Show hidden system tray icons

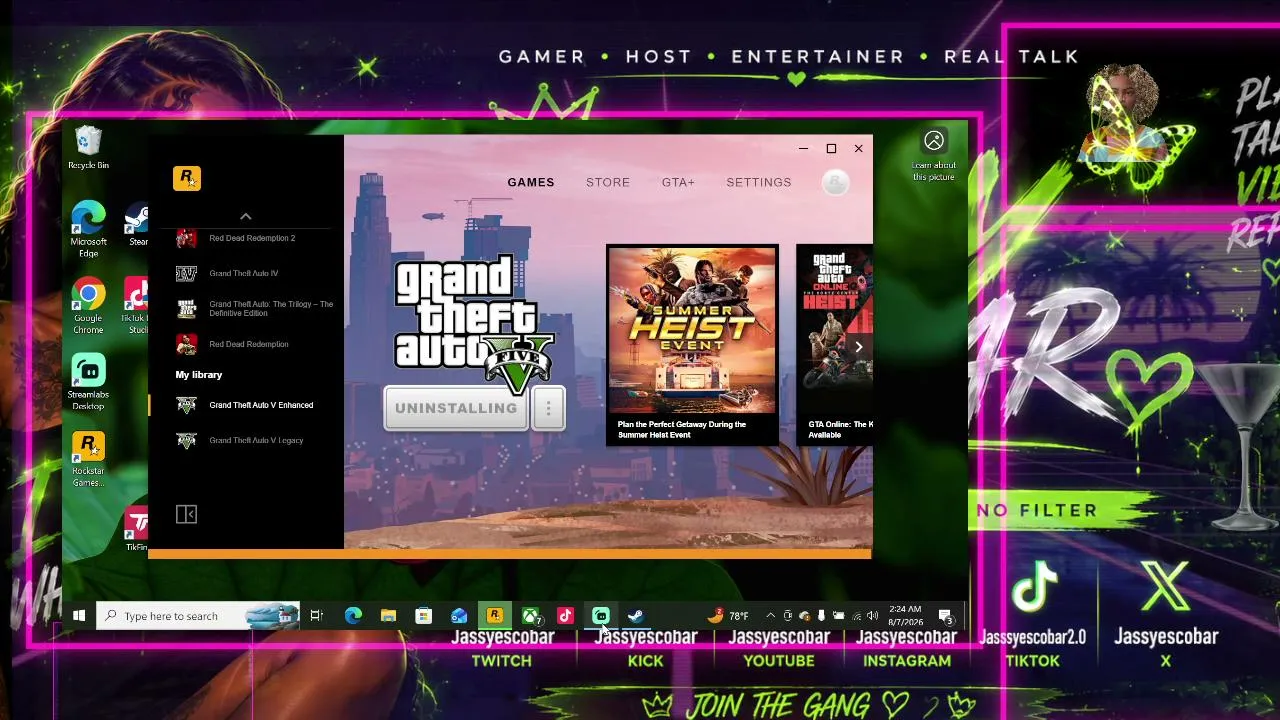coord(770,616)
